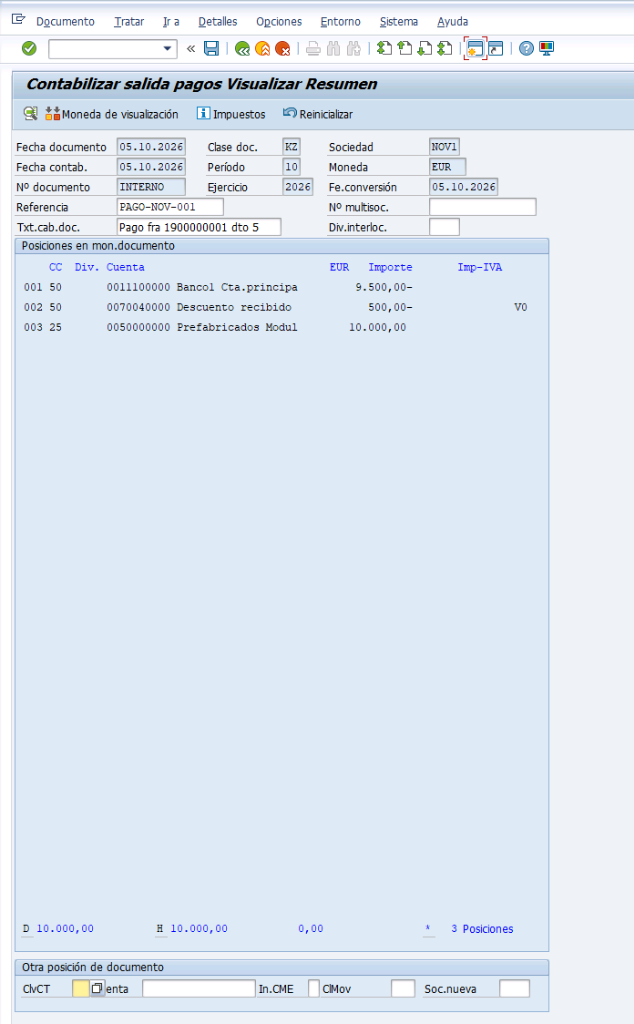Click the Importe column header
The width and height of the screenshot is (634, 1024).
click(390, 267)
